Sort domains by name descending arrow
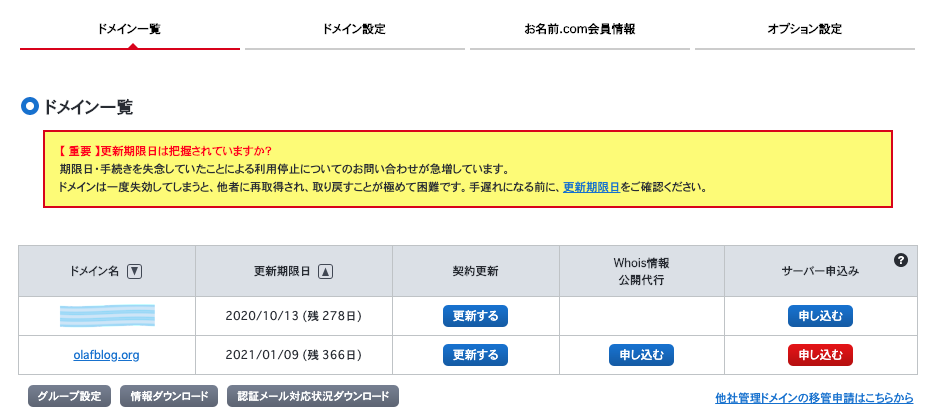This screenshot has height=416, width=933. [135, 271]
